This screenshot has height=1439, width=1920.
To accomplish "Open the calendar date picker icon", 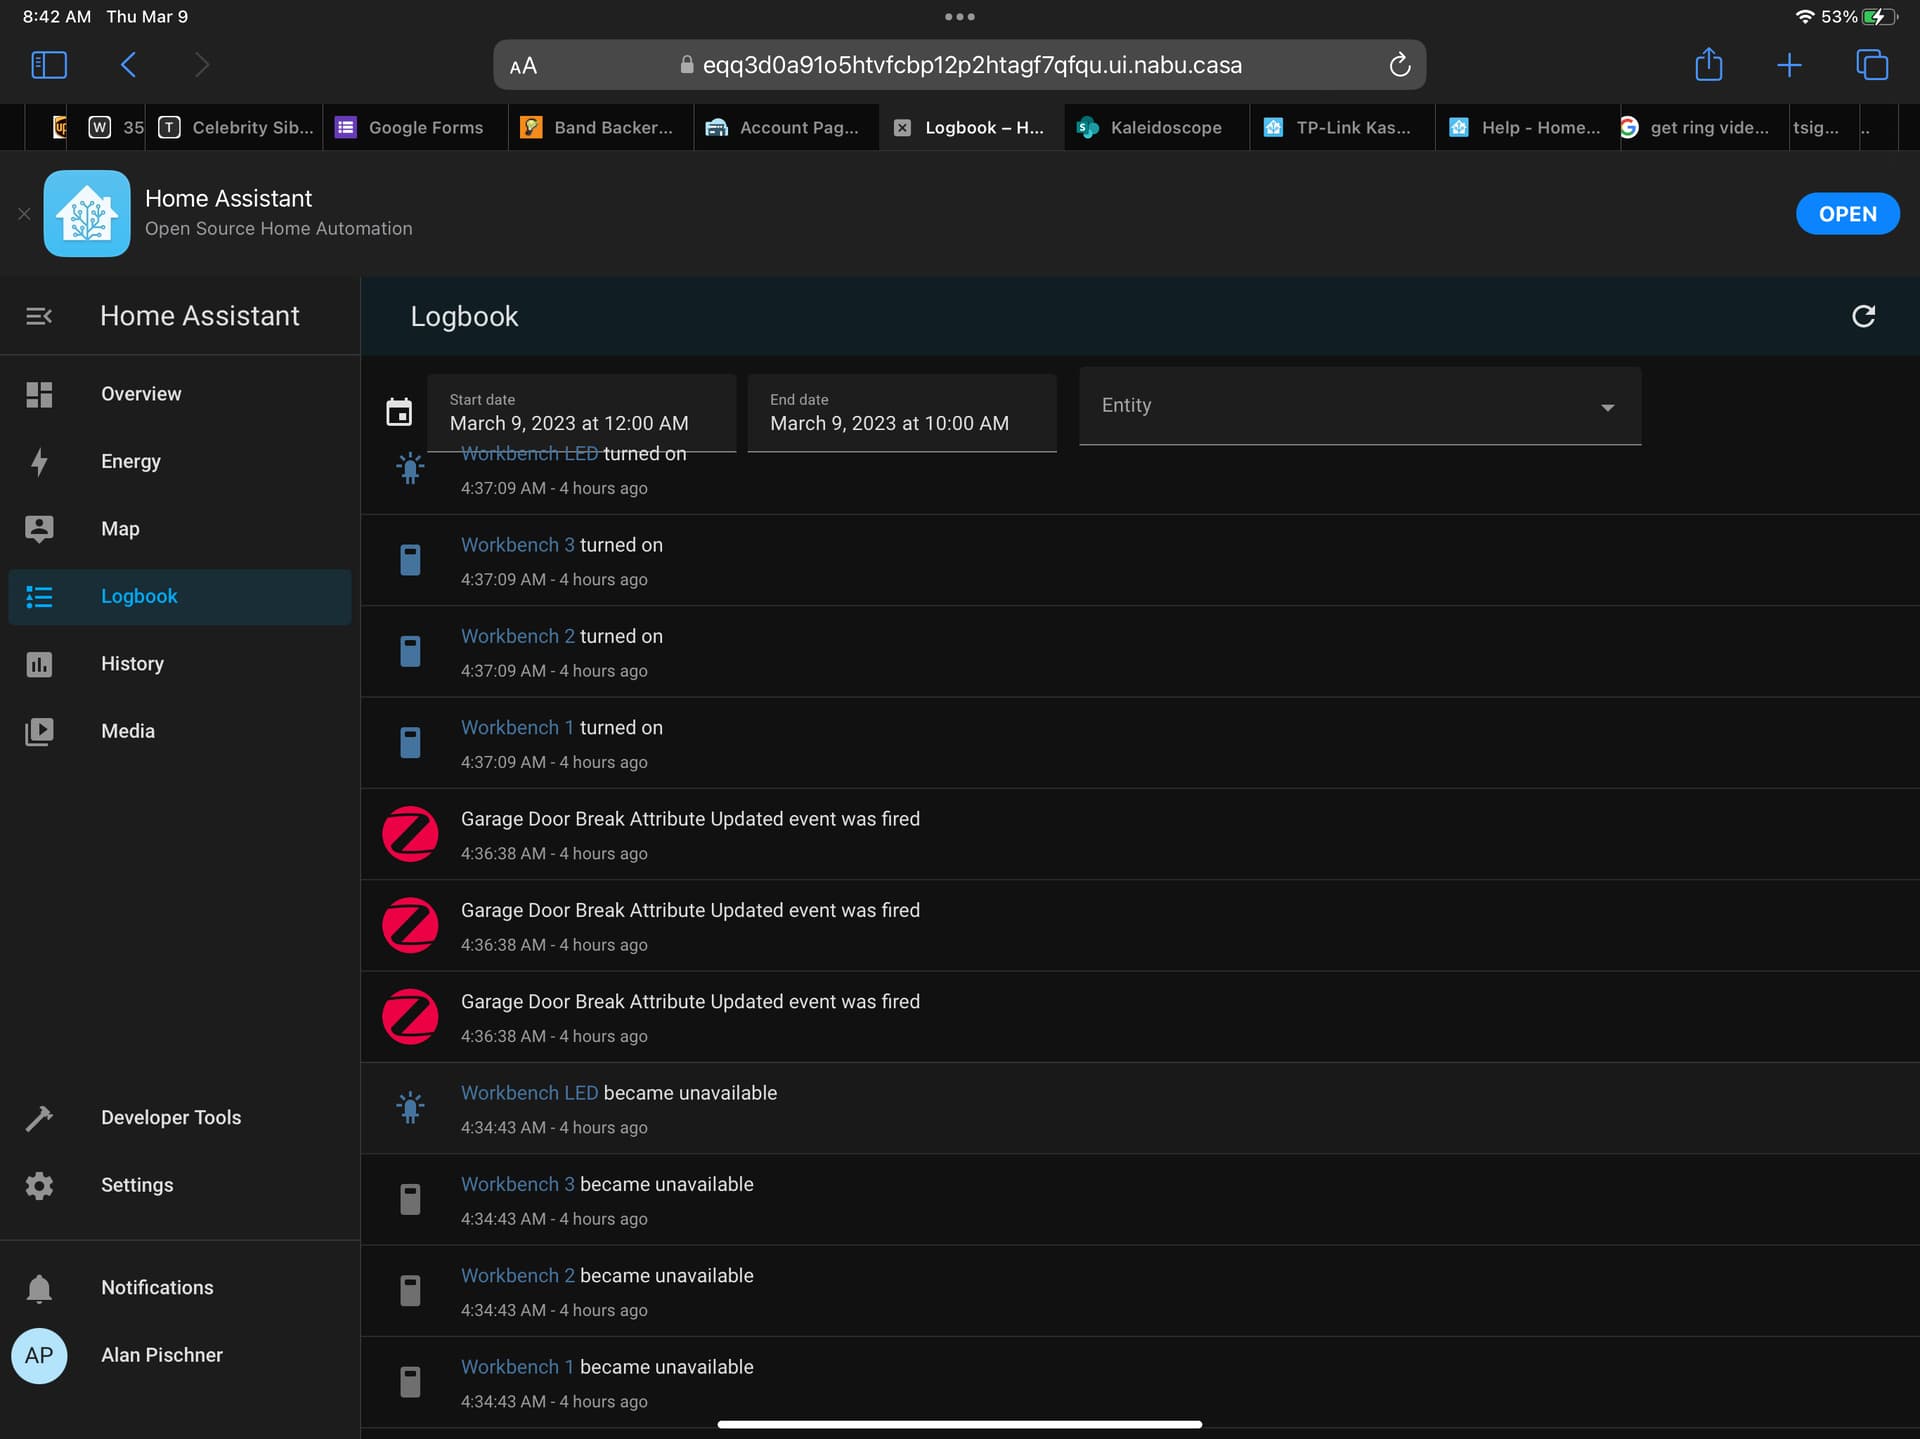I will click(x=399, y=411).
